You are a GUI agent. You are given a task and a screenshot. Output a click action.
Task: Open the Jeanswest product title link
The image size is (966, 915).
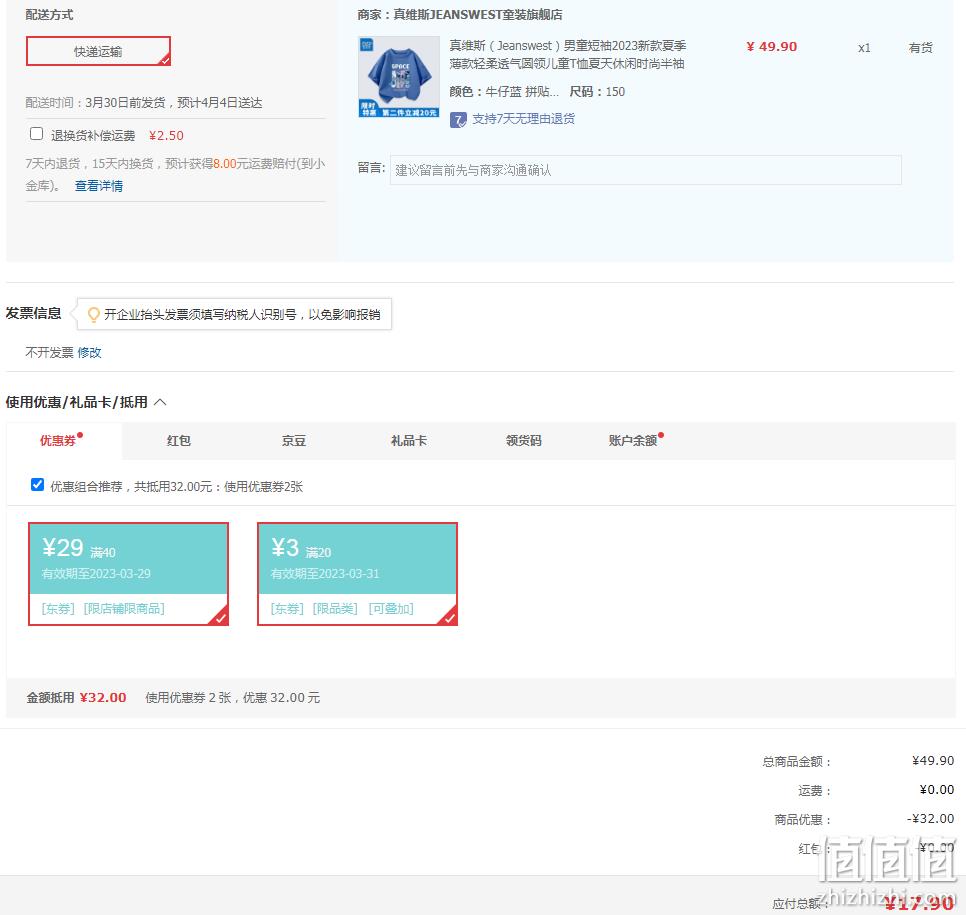pyautogui.click(x=567, y=54)
